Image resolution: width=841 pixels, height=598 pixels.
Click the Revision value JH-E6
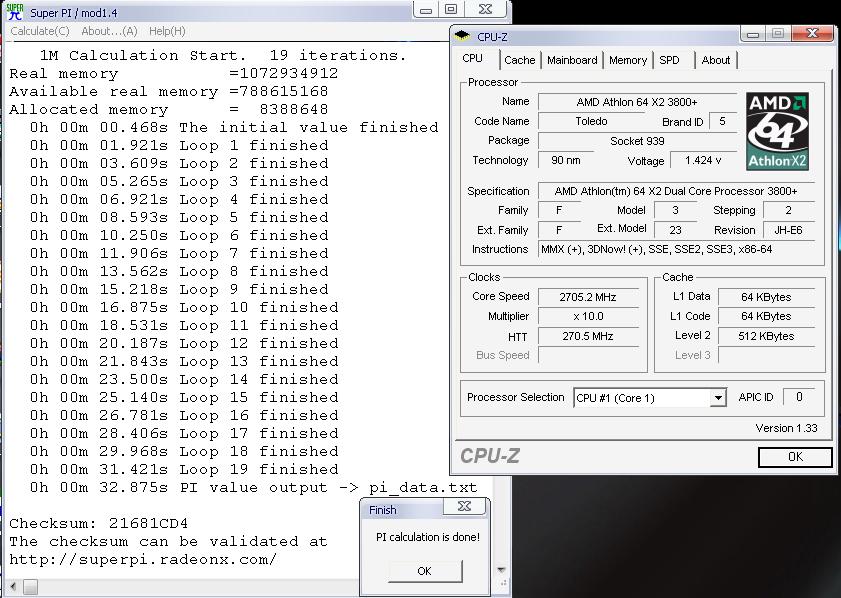pyautogui.click(x=788, y=231)
